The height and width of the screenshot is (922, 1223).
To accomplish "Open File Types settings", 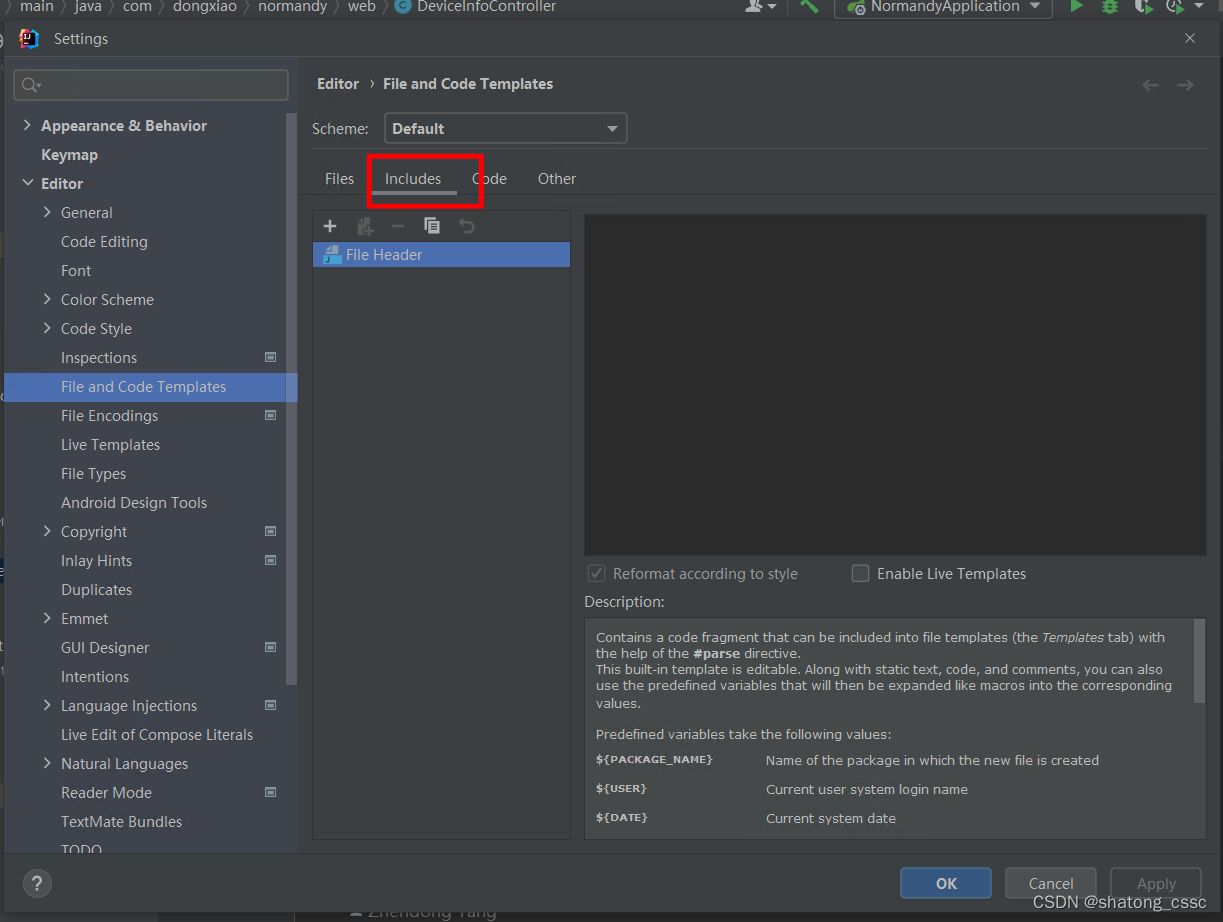I will pos(93,473).
